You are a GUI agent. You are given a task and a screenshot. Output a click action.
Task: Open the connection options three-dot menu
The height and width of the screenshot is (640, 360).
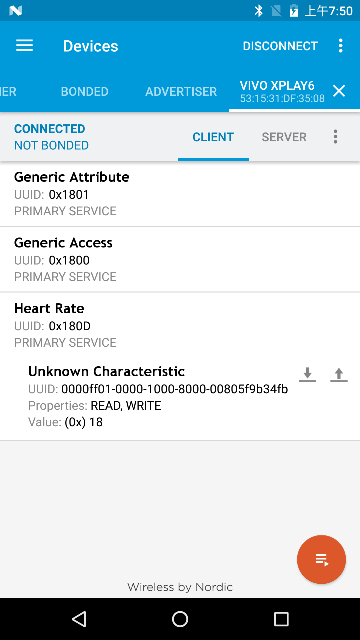click(x=335, y=137)
